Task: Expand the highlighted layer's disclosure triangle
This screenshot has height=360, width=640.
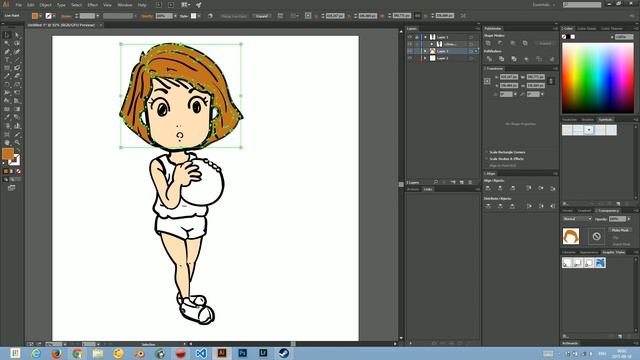Action: [425, 51]
